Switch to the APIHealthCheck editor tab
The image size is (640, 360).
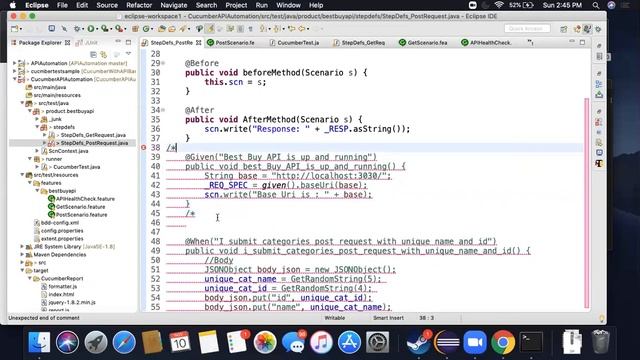pos(487,42)
